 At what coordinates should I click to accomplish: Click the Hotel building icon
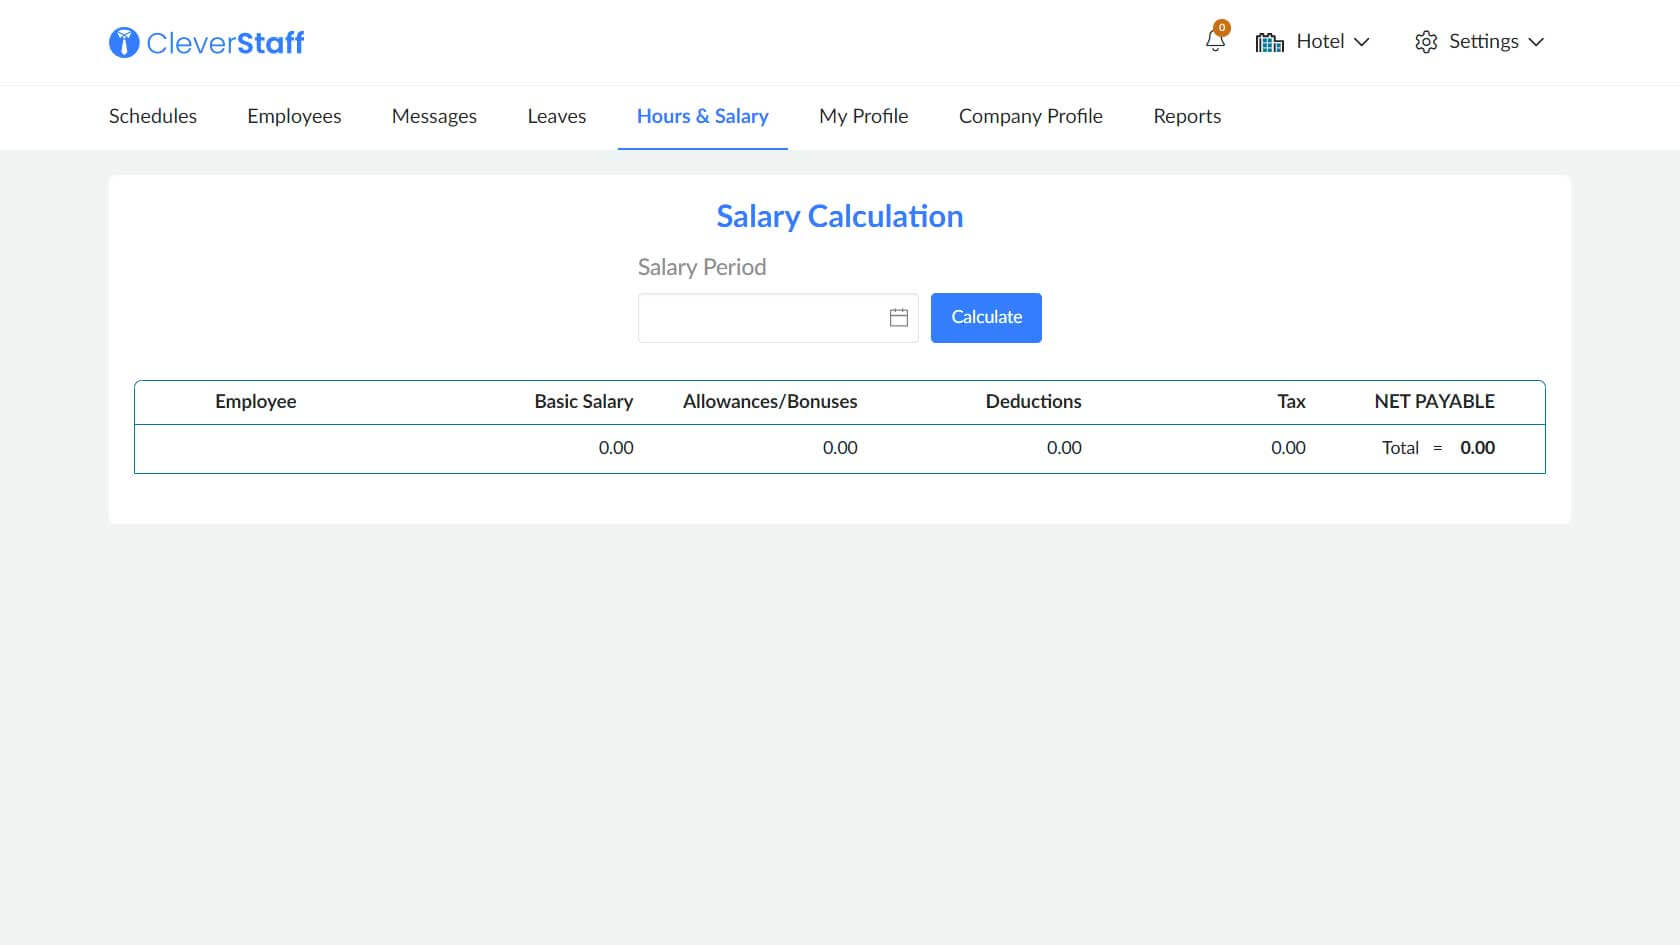click(1269, 42)
